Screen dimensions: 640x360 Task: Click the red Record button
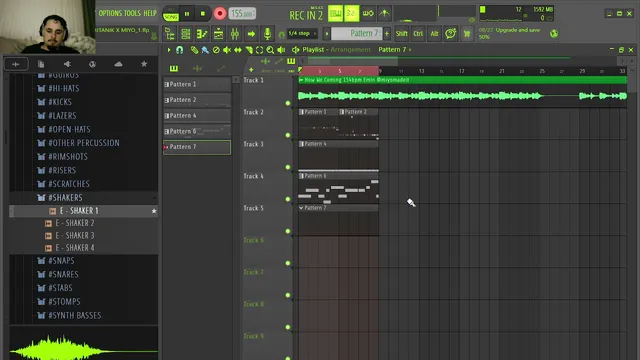pyautogui.click(x=220, y=14)
